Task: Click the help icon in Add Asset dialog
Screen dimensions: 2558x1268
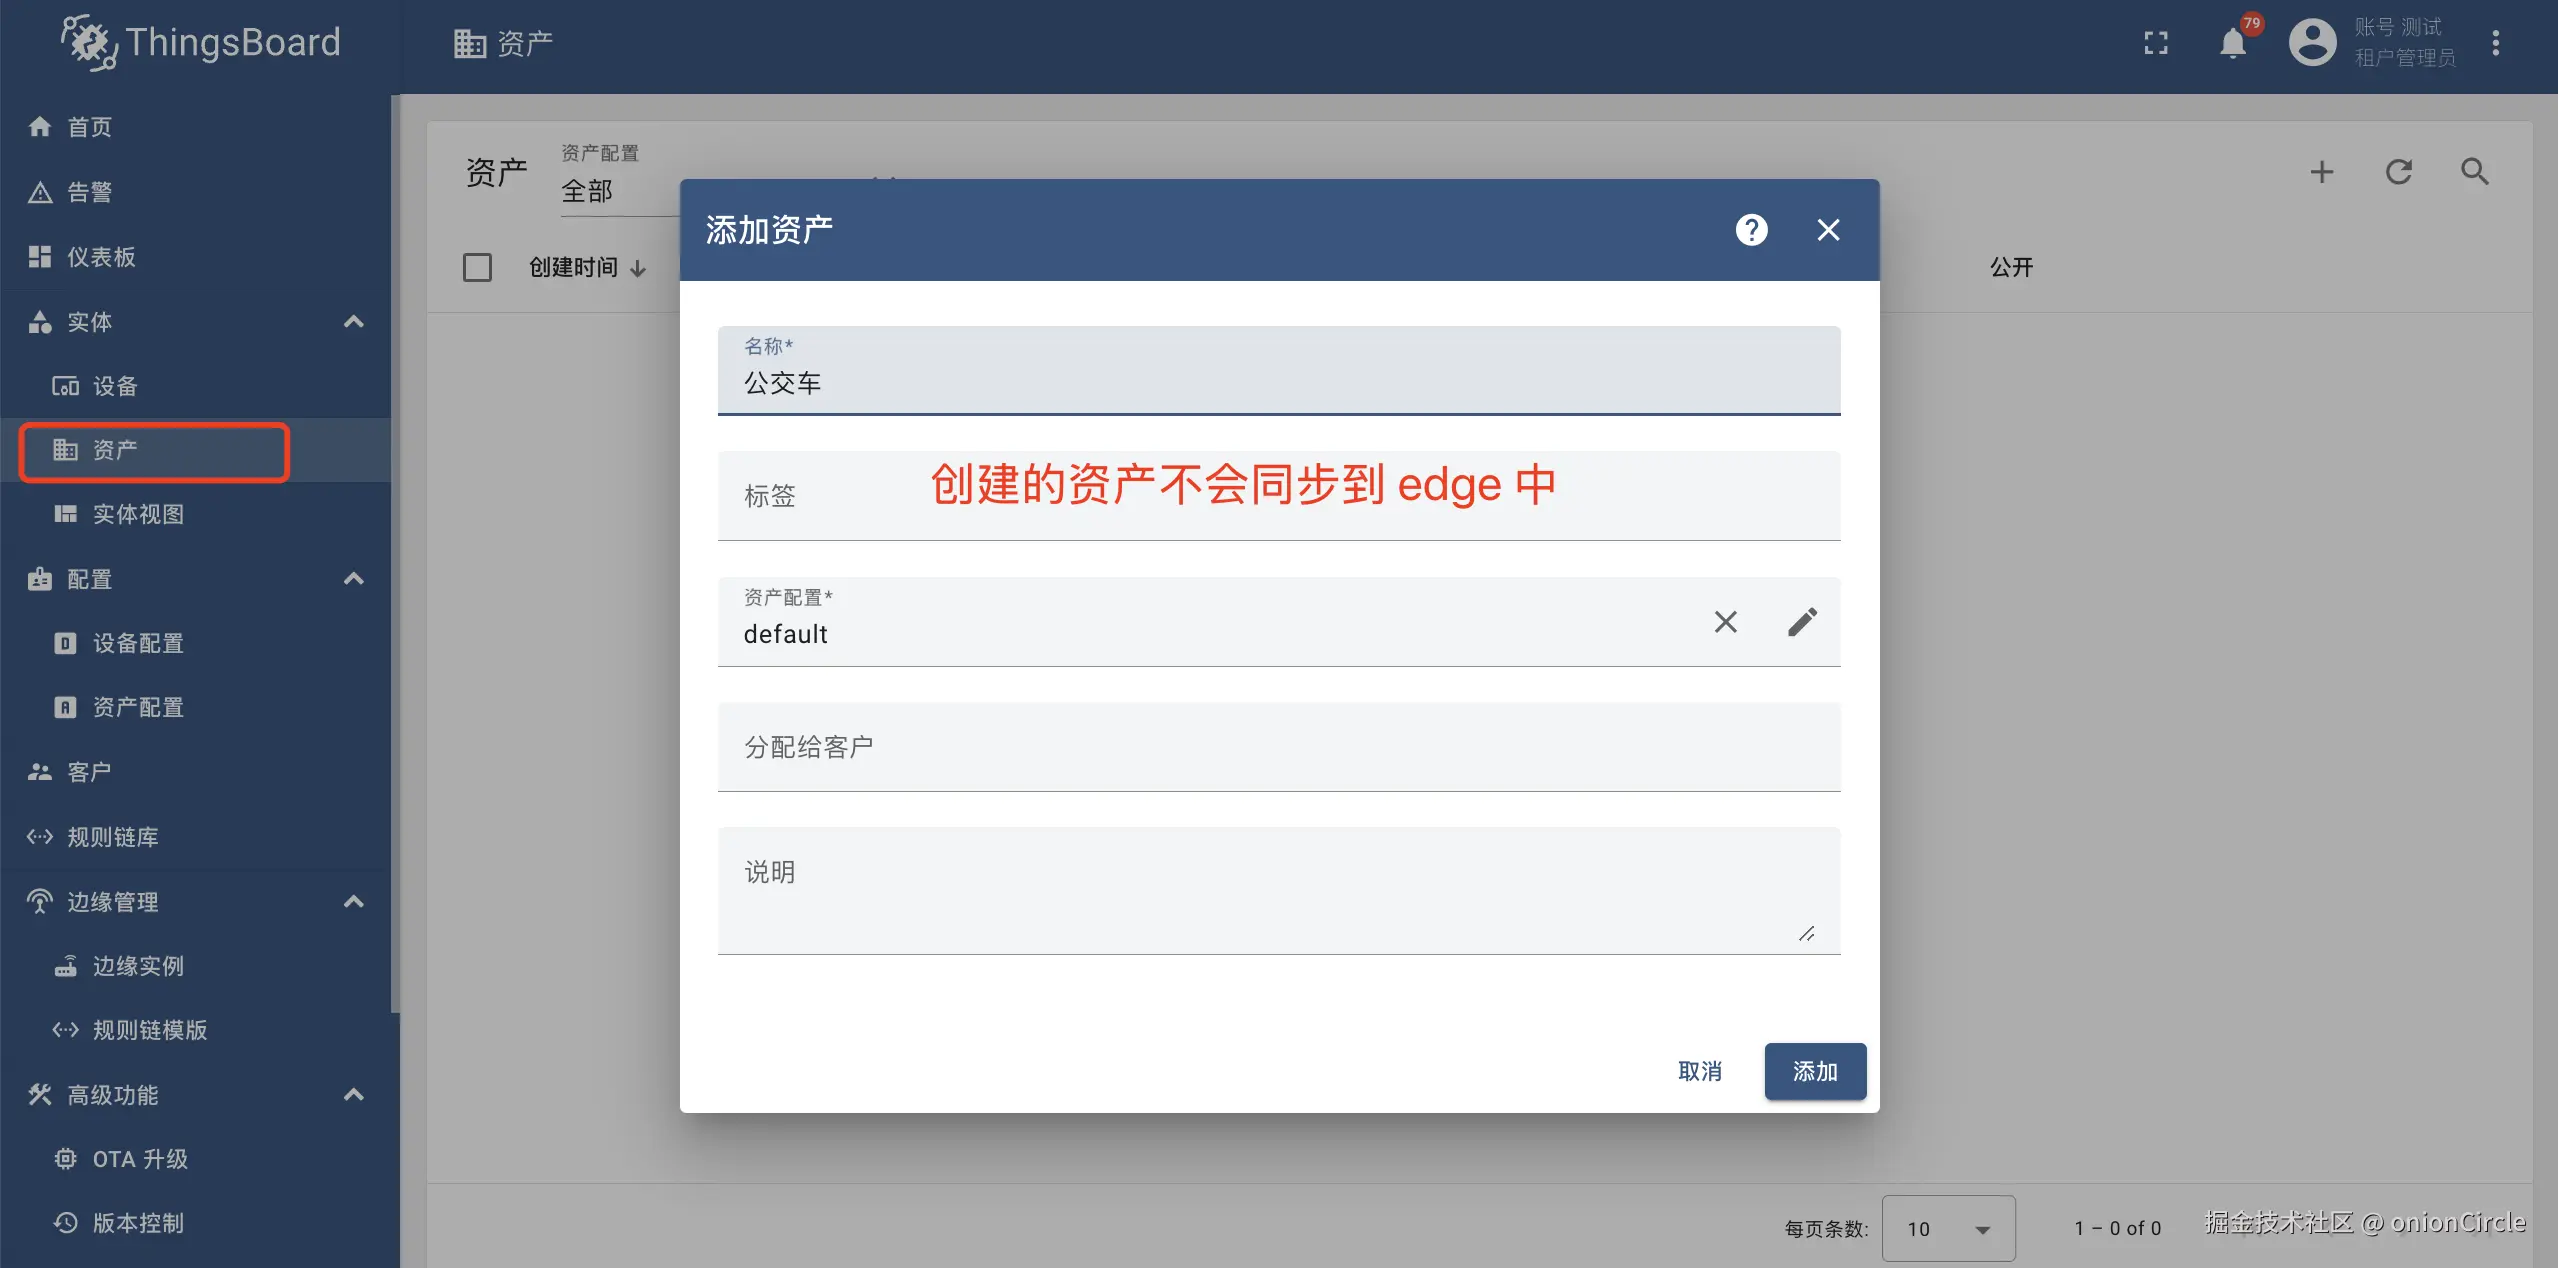Action: pyautogui.click(x=1751, y=230)
